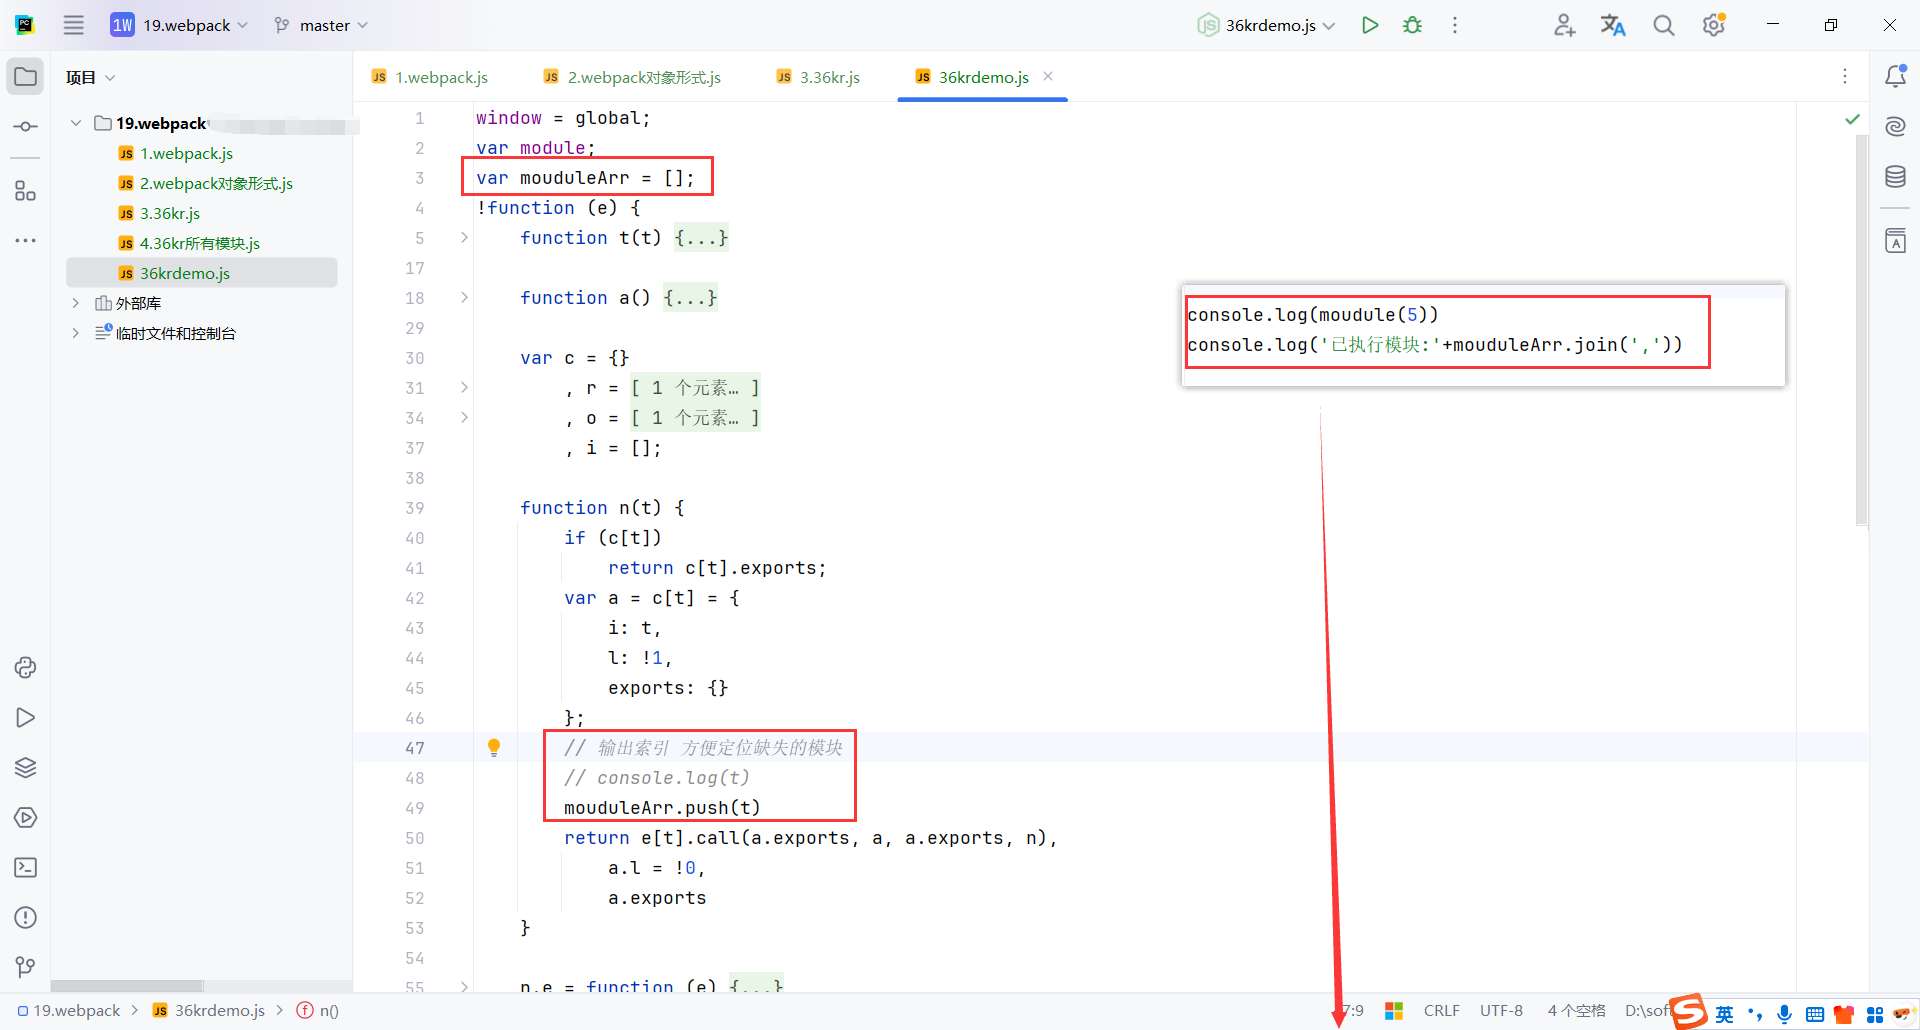Open the AI Assistant panel
The height and width of the screenshot is (1030, 1920).
click(x=1895, y=127)
